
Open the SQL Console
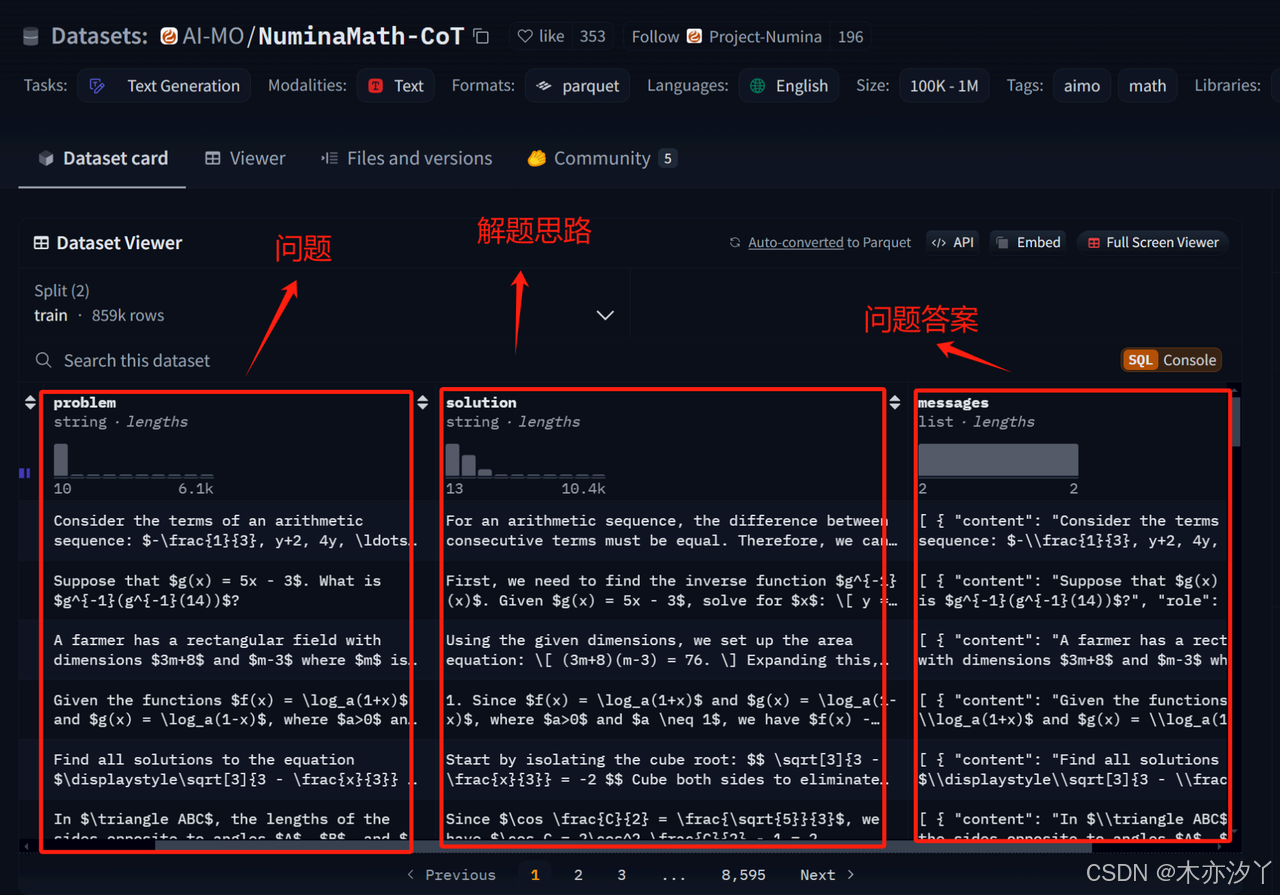pyautogui.click(x=1170, y=359)
